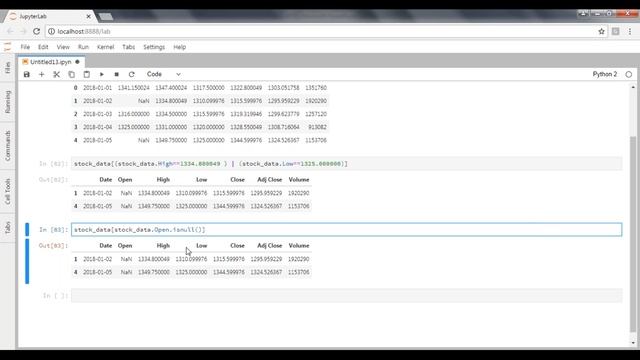Open the Help menu
Viewport: 640px width, 360px height.
coord(180,47)
